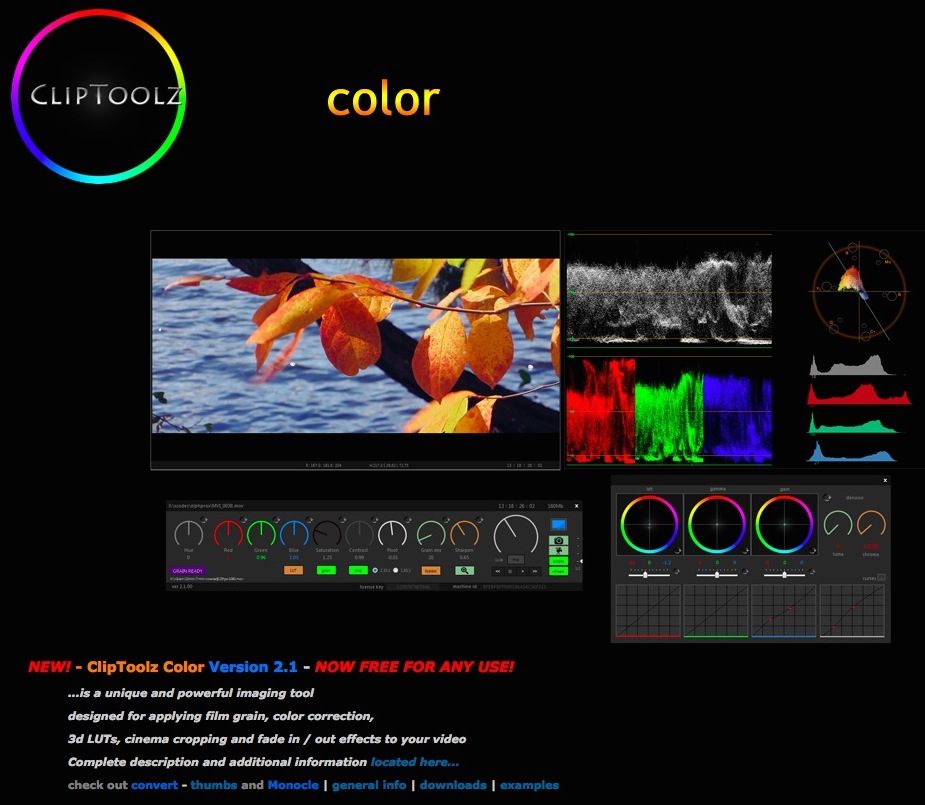The image size is (925, 805).
Task: Toggle the green scopes button
Action: point(558,560)
